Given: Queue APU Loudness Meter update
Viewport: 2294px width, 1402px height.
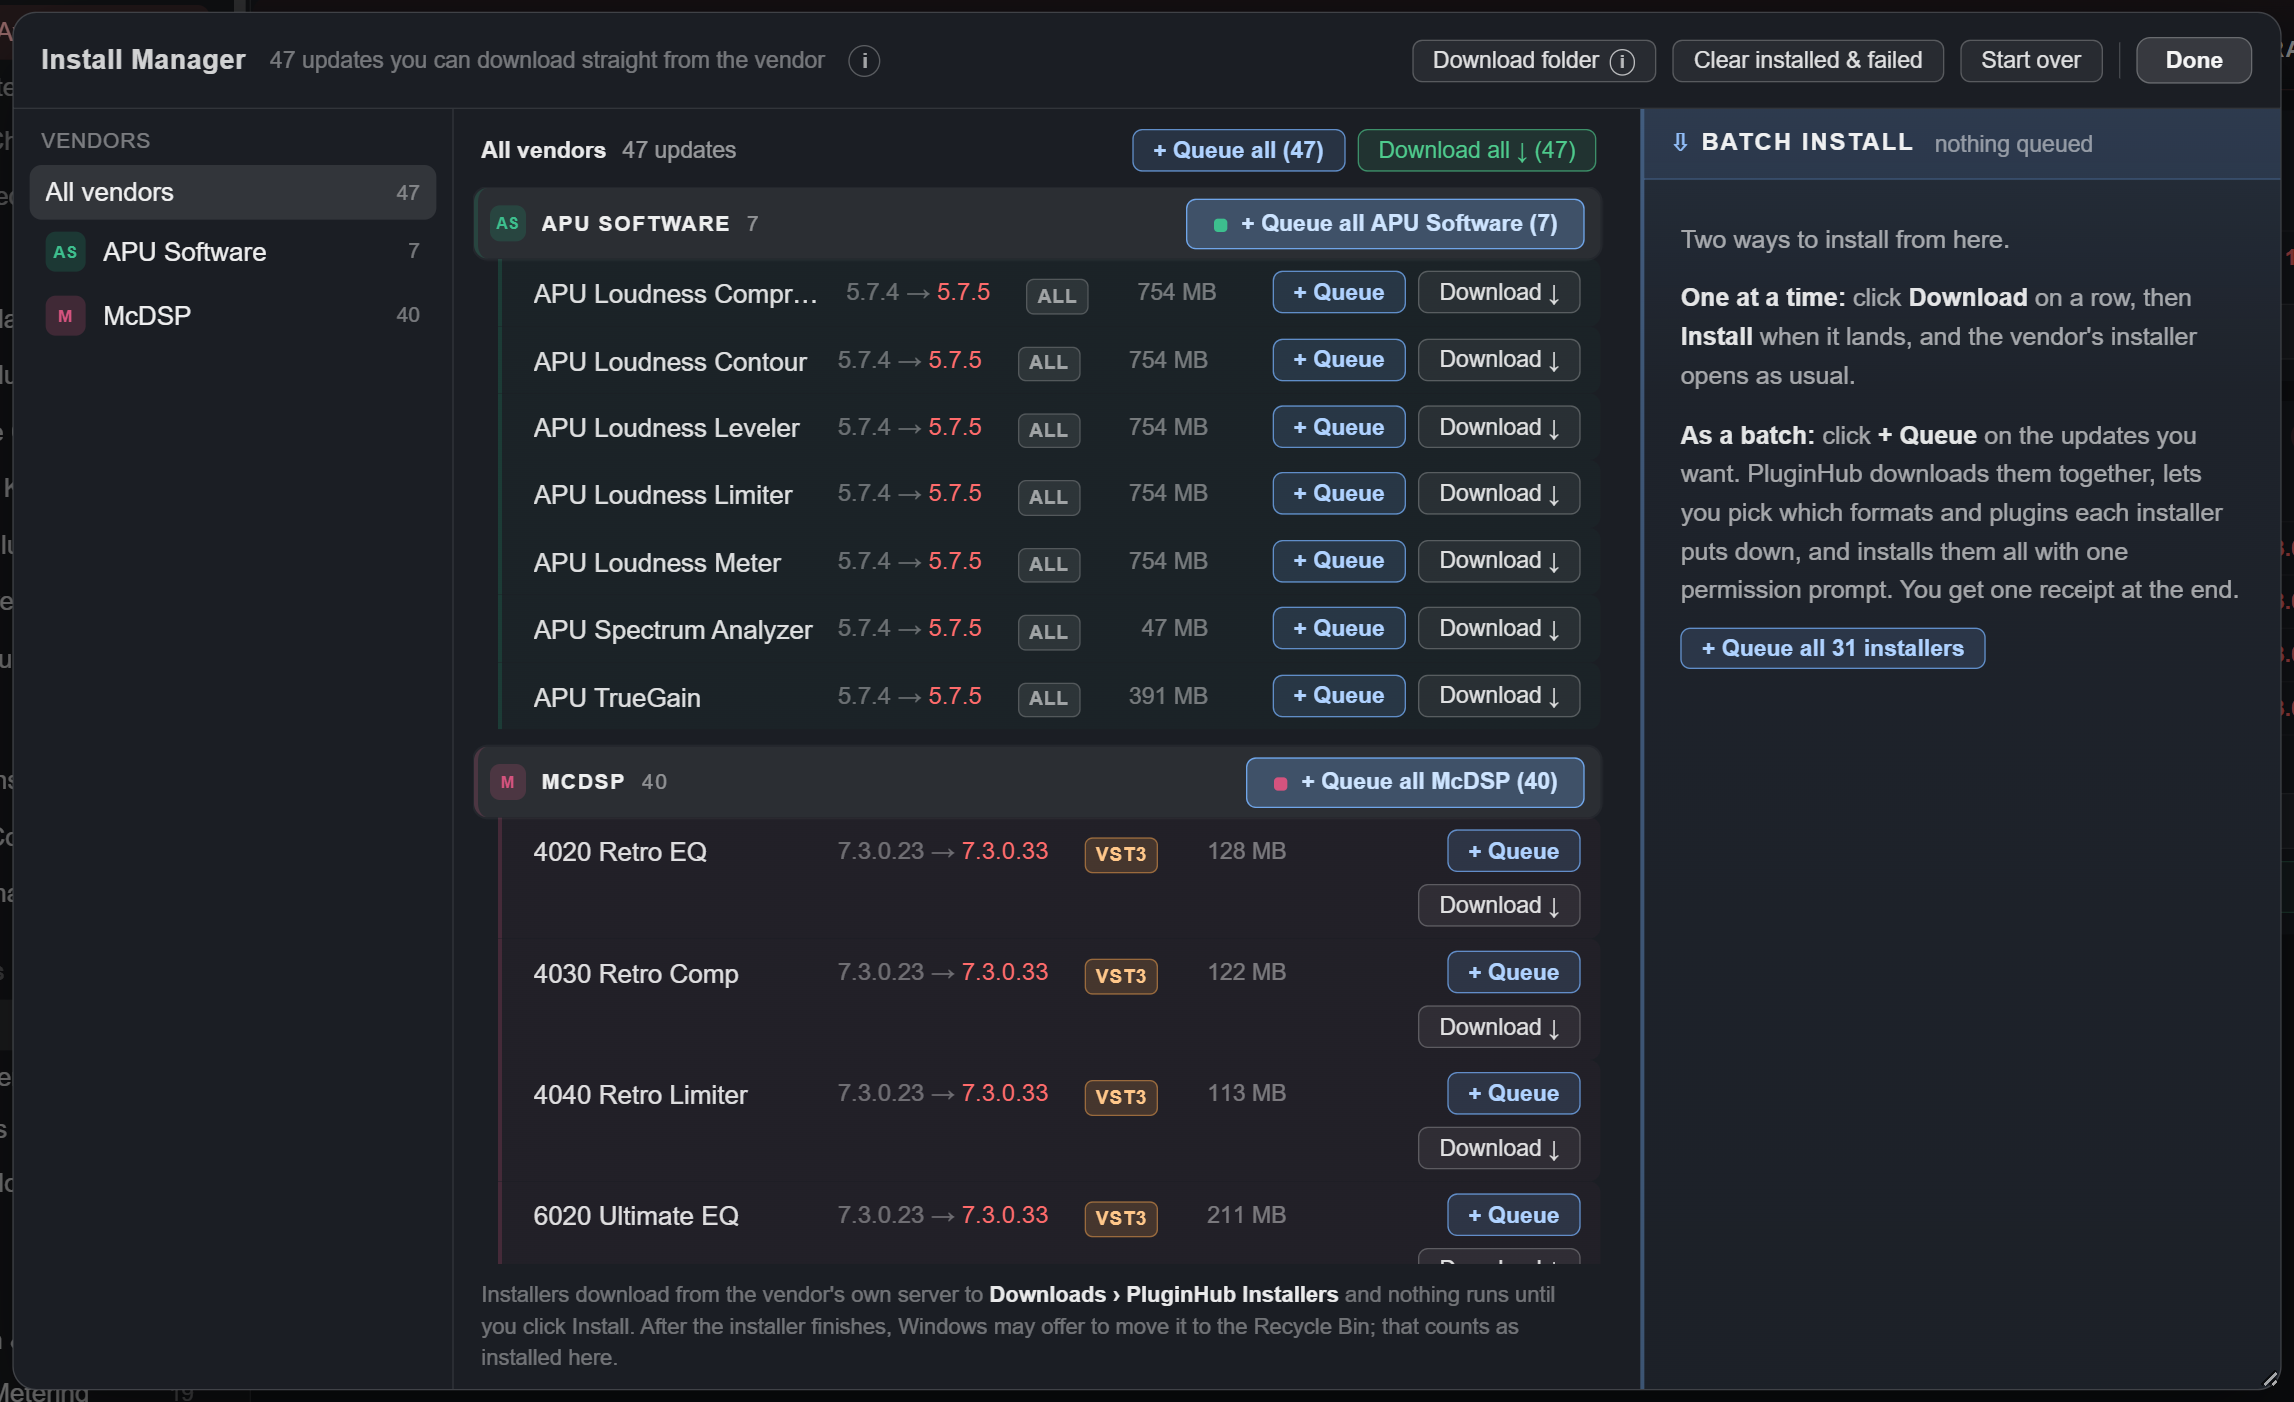Looking at the screenshot, I should (x=1338, y=561).
